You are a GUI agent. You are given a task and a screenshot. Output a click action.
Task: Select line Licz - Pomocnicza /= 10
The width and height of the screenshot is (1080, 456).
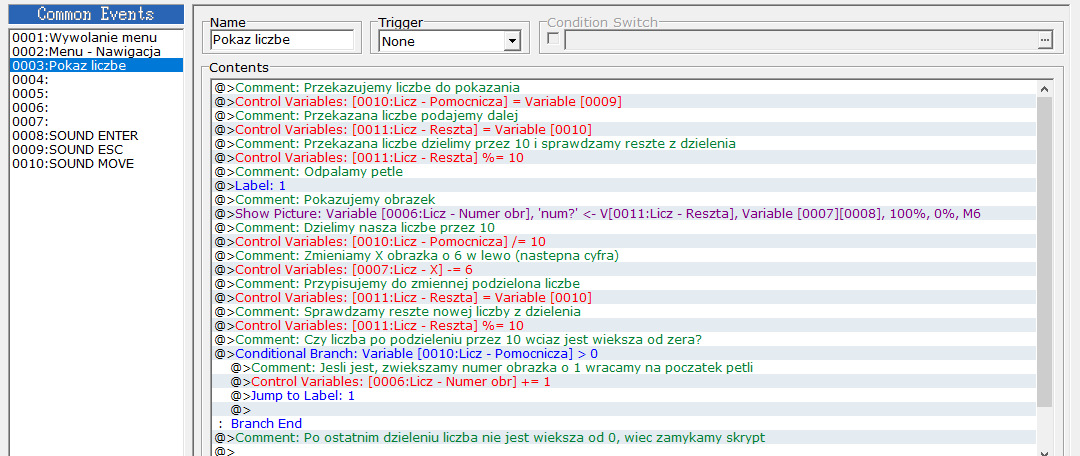pos(623,242)
